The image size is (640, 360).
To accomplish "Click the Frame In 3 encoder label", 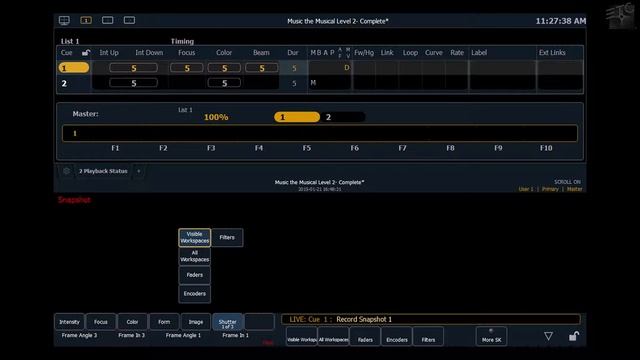I will [131, 336].
